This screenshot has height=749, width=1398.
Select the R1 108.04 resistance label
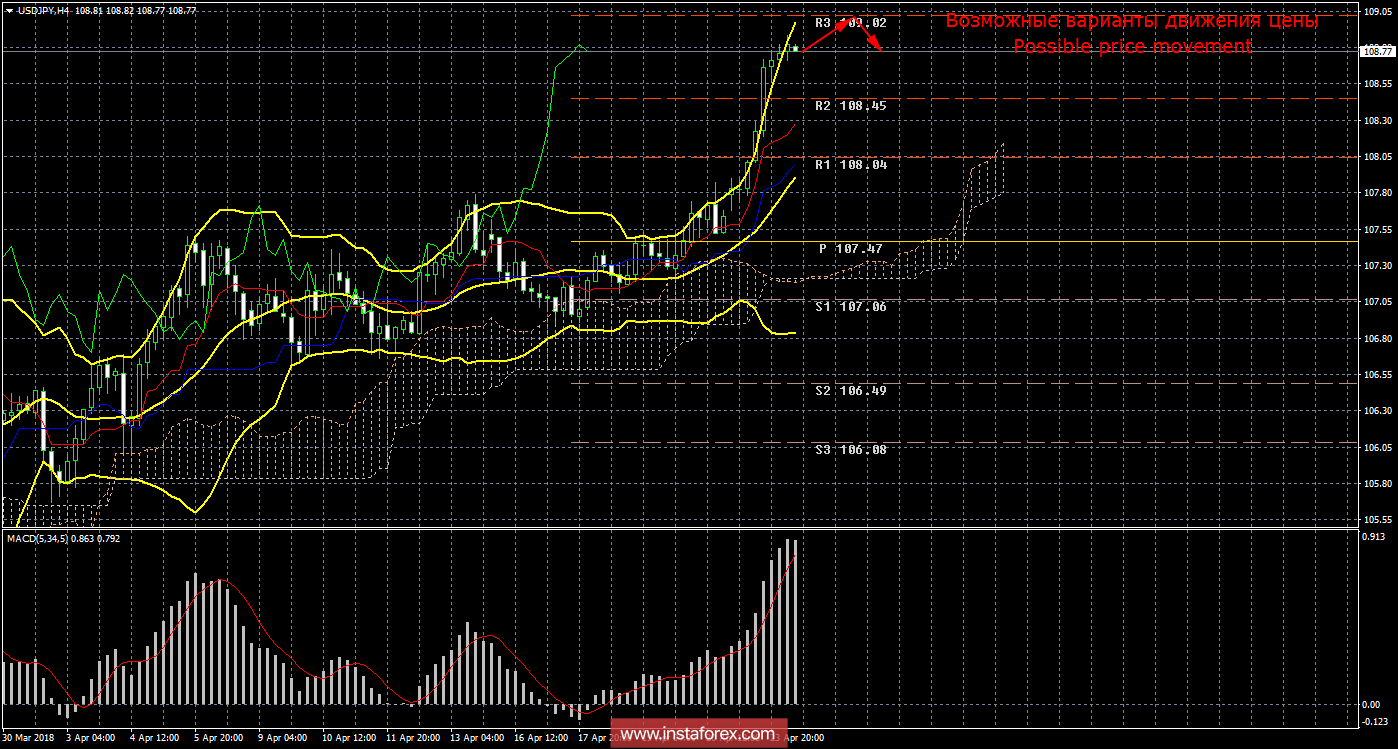[x=850, y=164]
